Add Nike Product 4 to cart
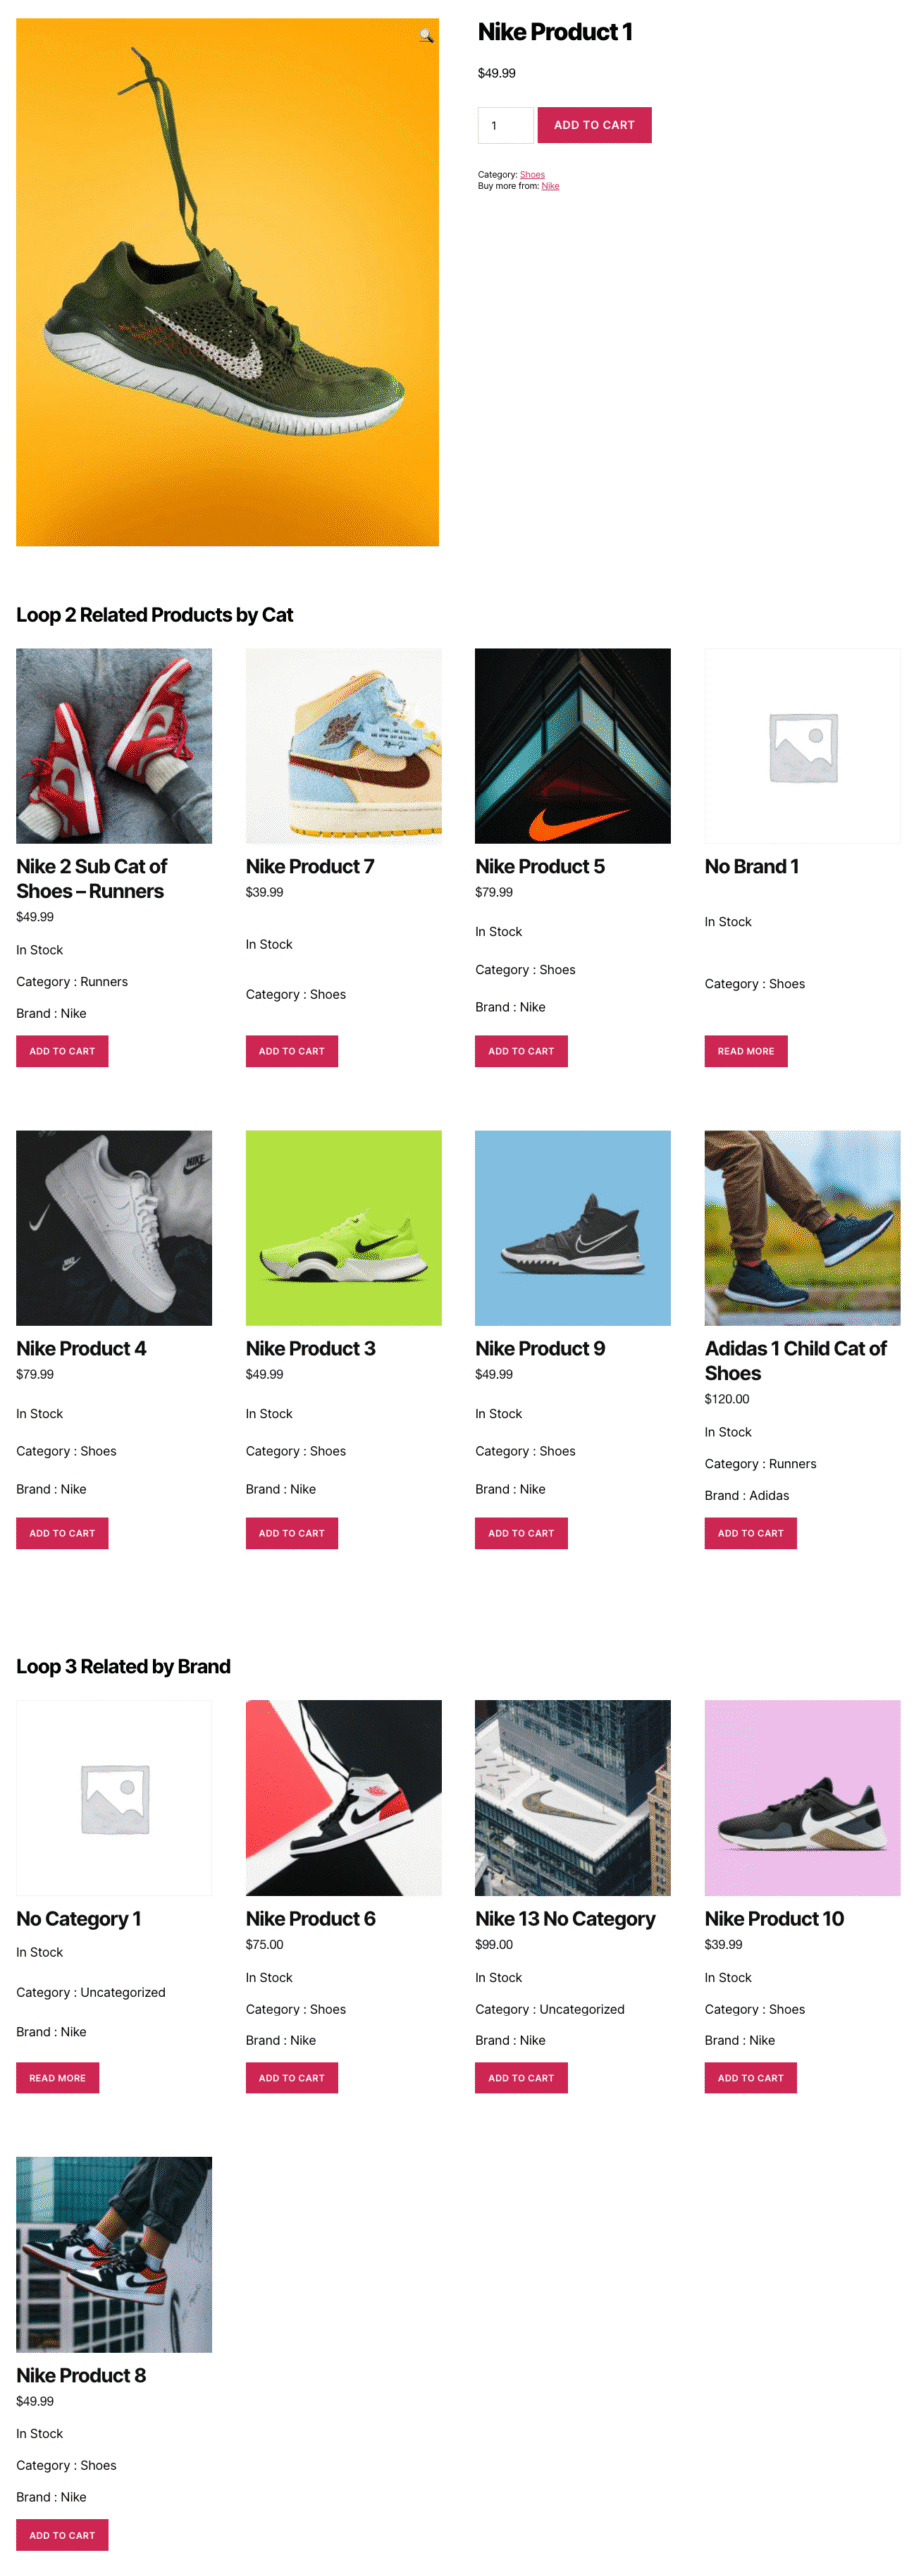Image resolution: width=914 pixels, height=2560 pixels. coord(62,1533)
